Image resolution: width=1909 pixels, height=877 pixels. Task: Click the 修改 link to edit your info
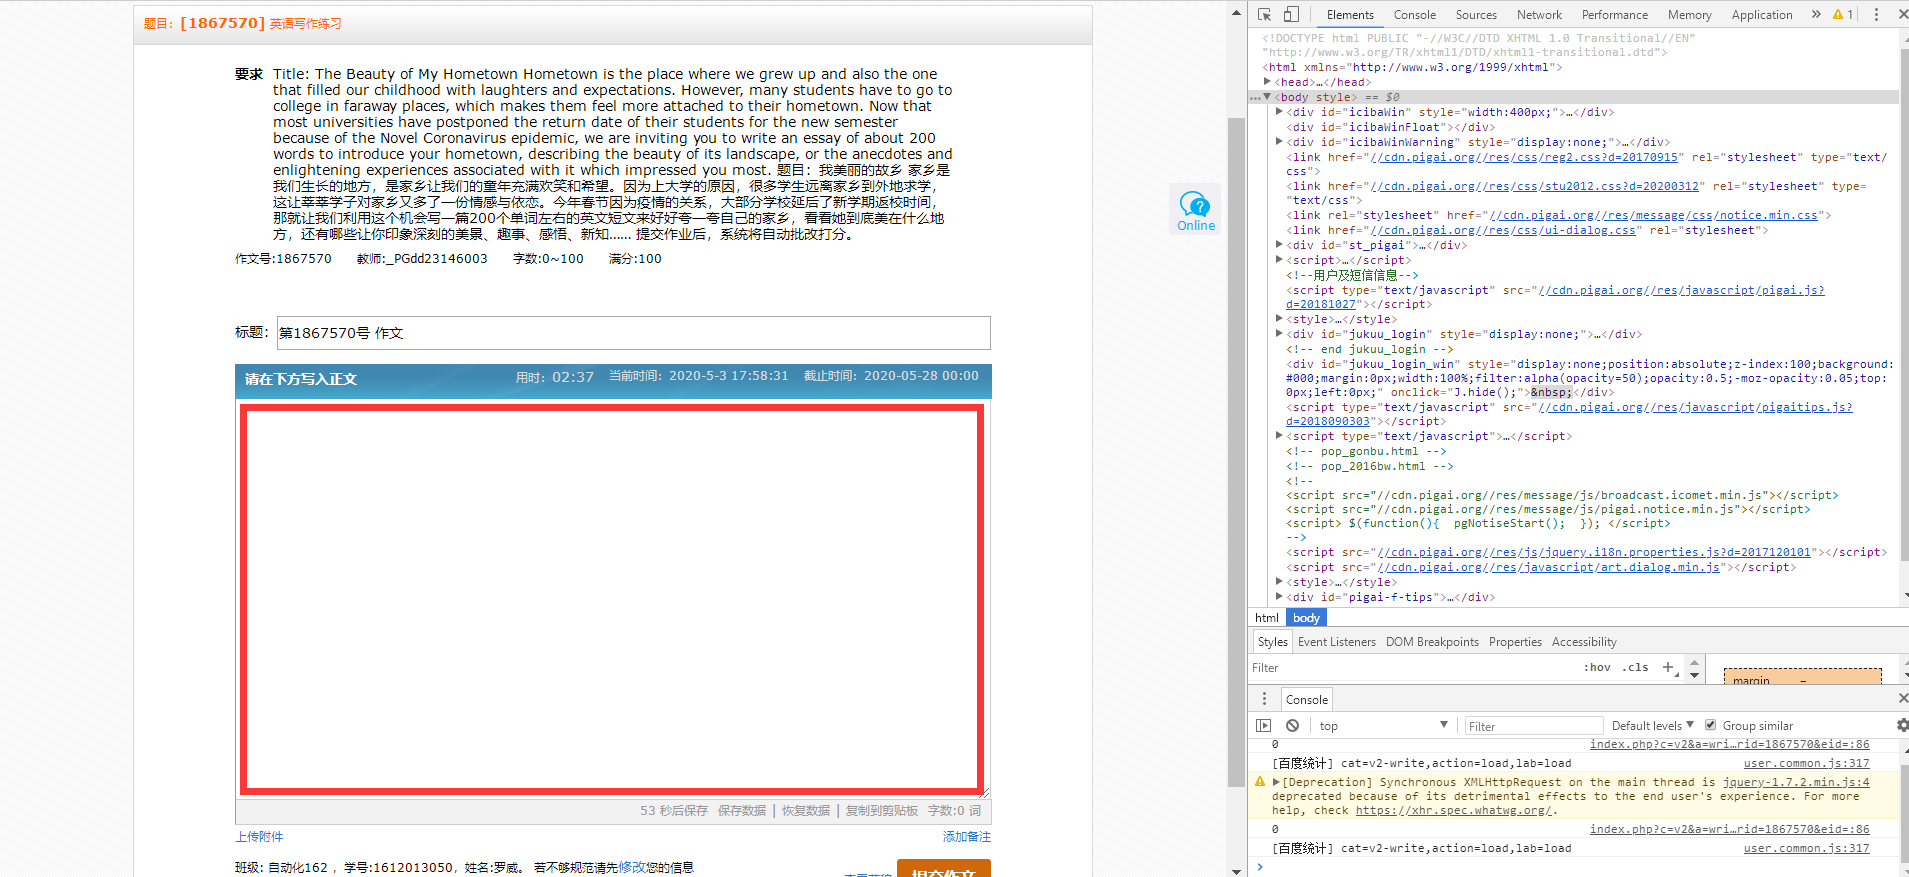(631, 868)
